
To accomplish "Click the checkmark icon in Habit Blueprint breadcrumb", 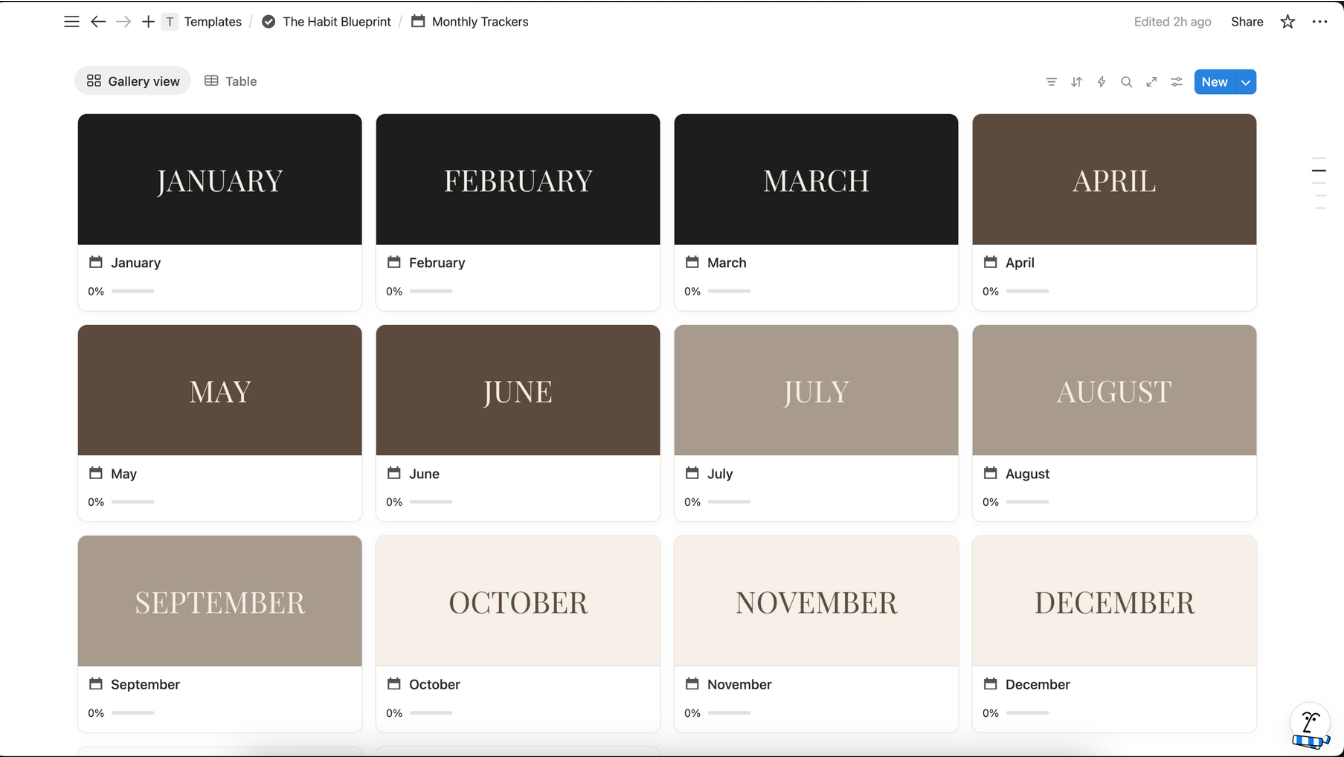I will (268, 21).
